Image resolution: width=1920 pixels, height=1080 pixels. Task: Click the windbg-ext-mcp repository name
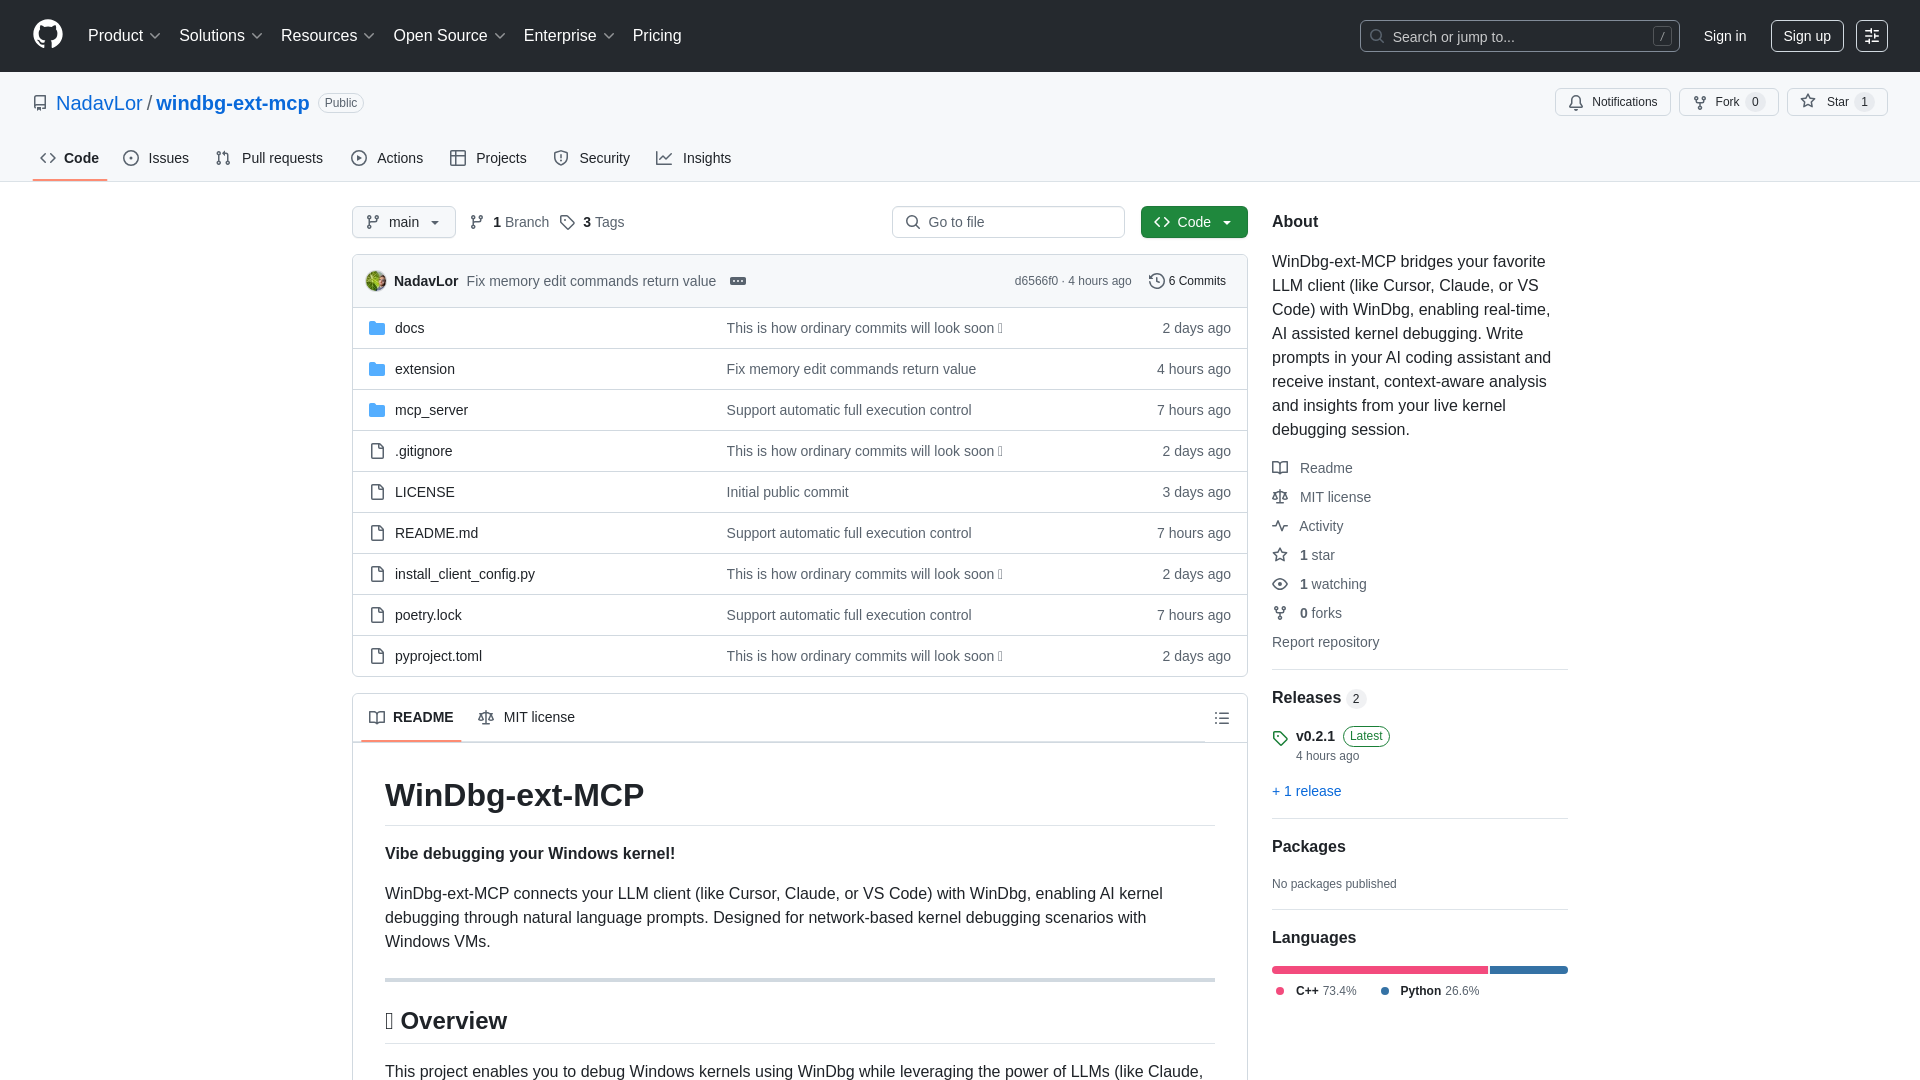[233, 103]
